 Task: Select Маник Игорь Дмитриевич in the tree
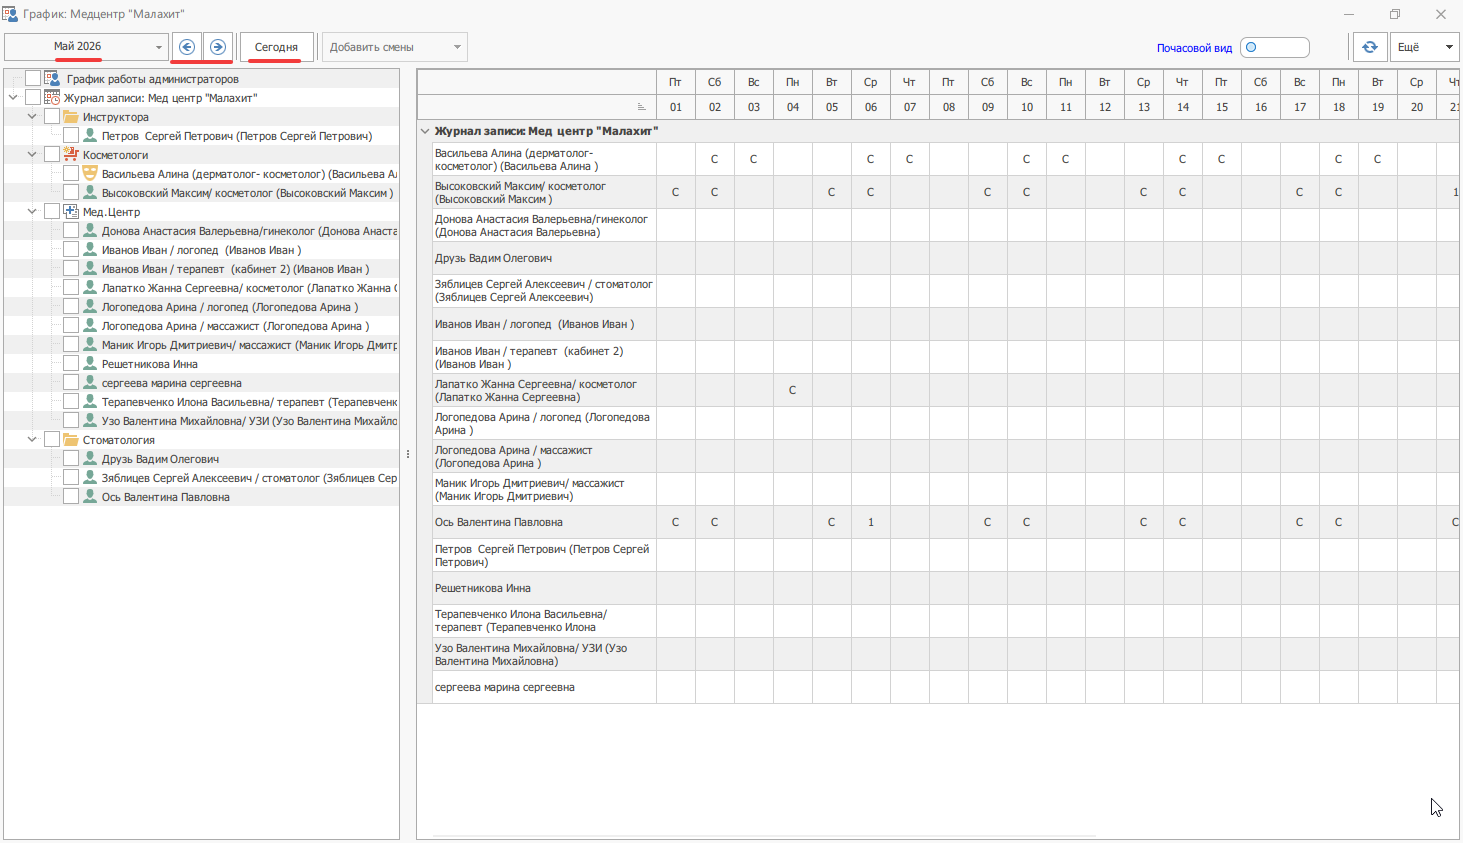pos(249,345)
